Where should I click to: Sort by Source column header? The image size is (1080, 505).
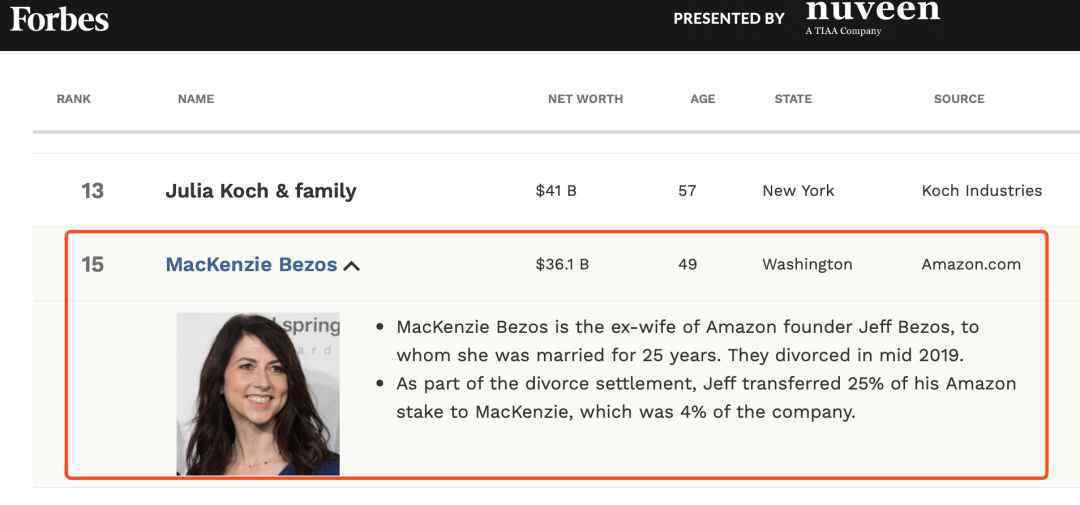pos(959,99)
